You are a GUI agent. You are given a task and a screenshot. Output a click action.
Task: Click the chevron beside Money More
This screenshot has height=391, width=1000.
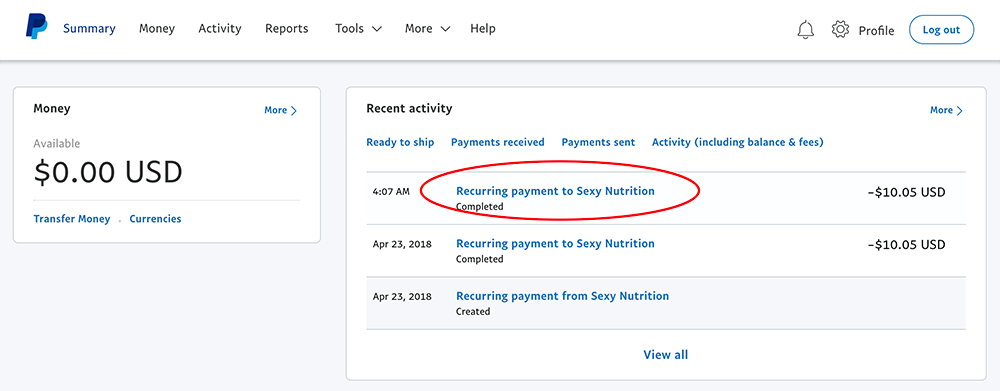293,110
